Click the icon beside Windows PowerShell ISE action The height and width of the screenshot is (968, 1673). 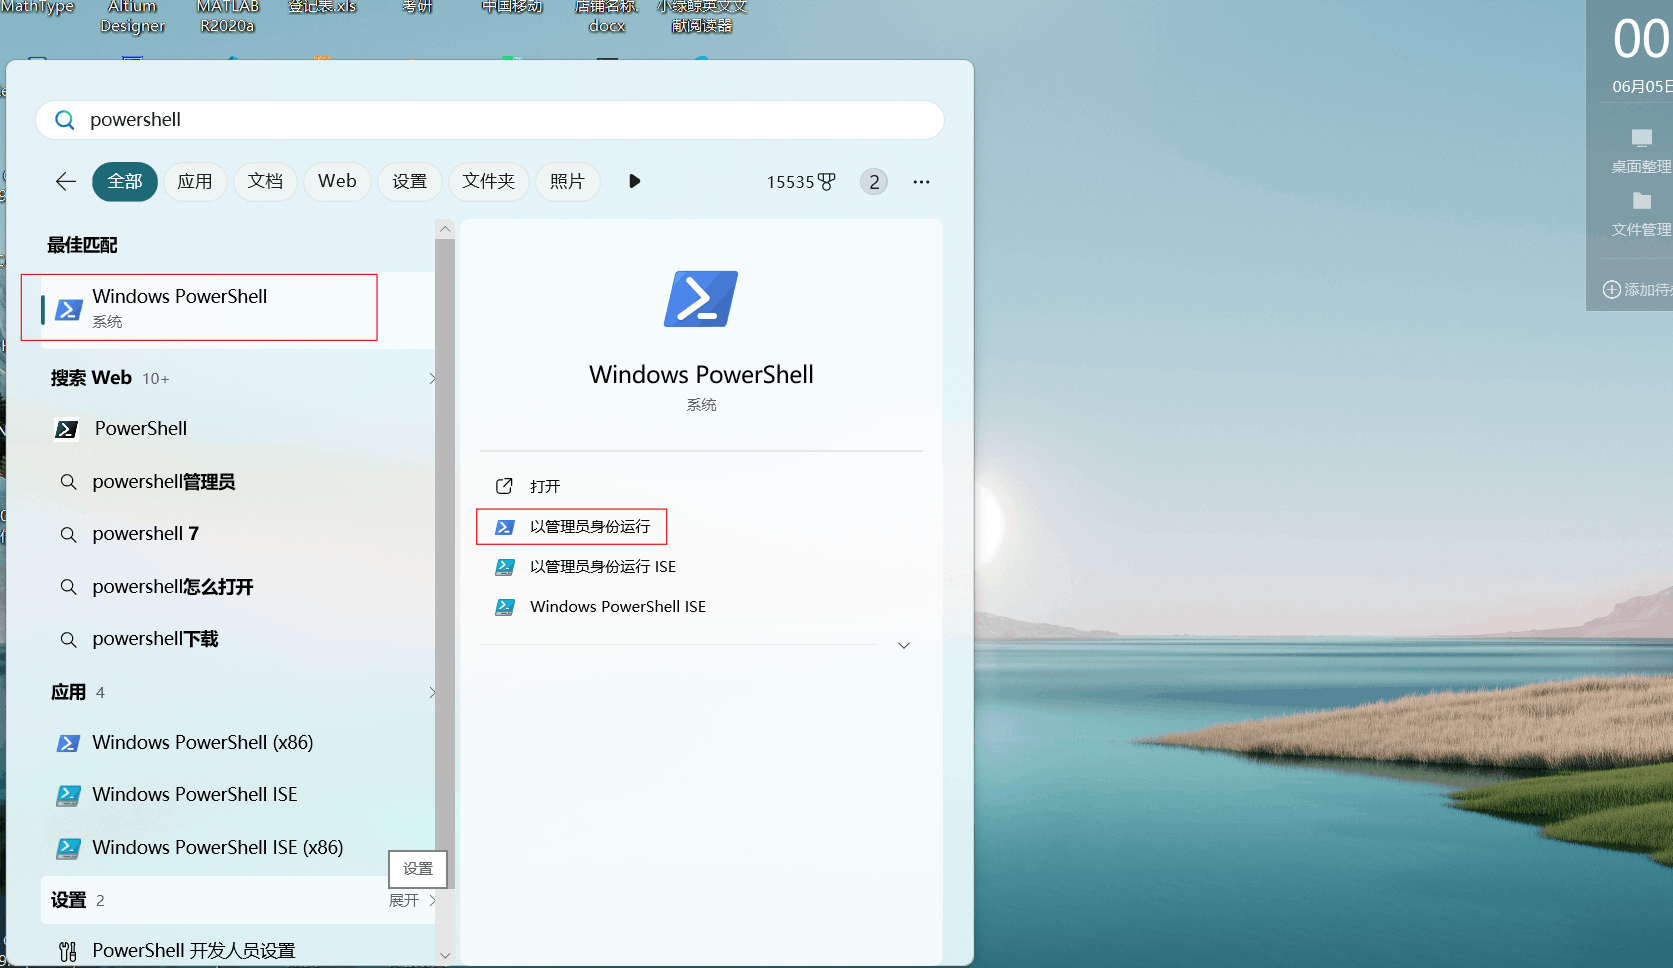click(x=505, y=607)
